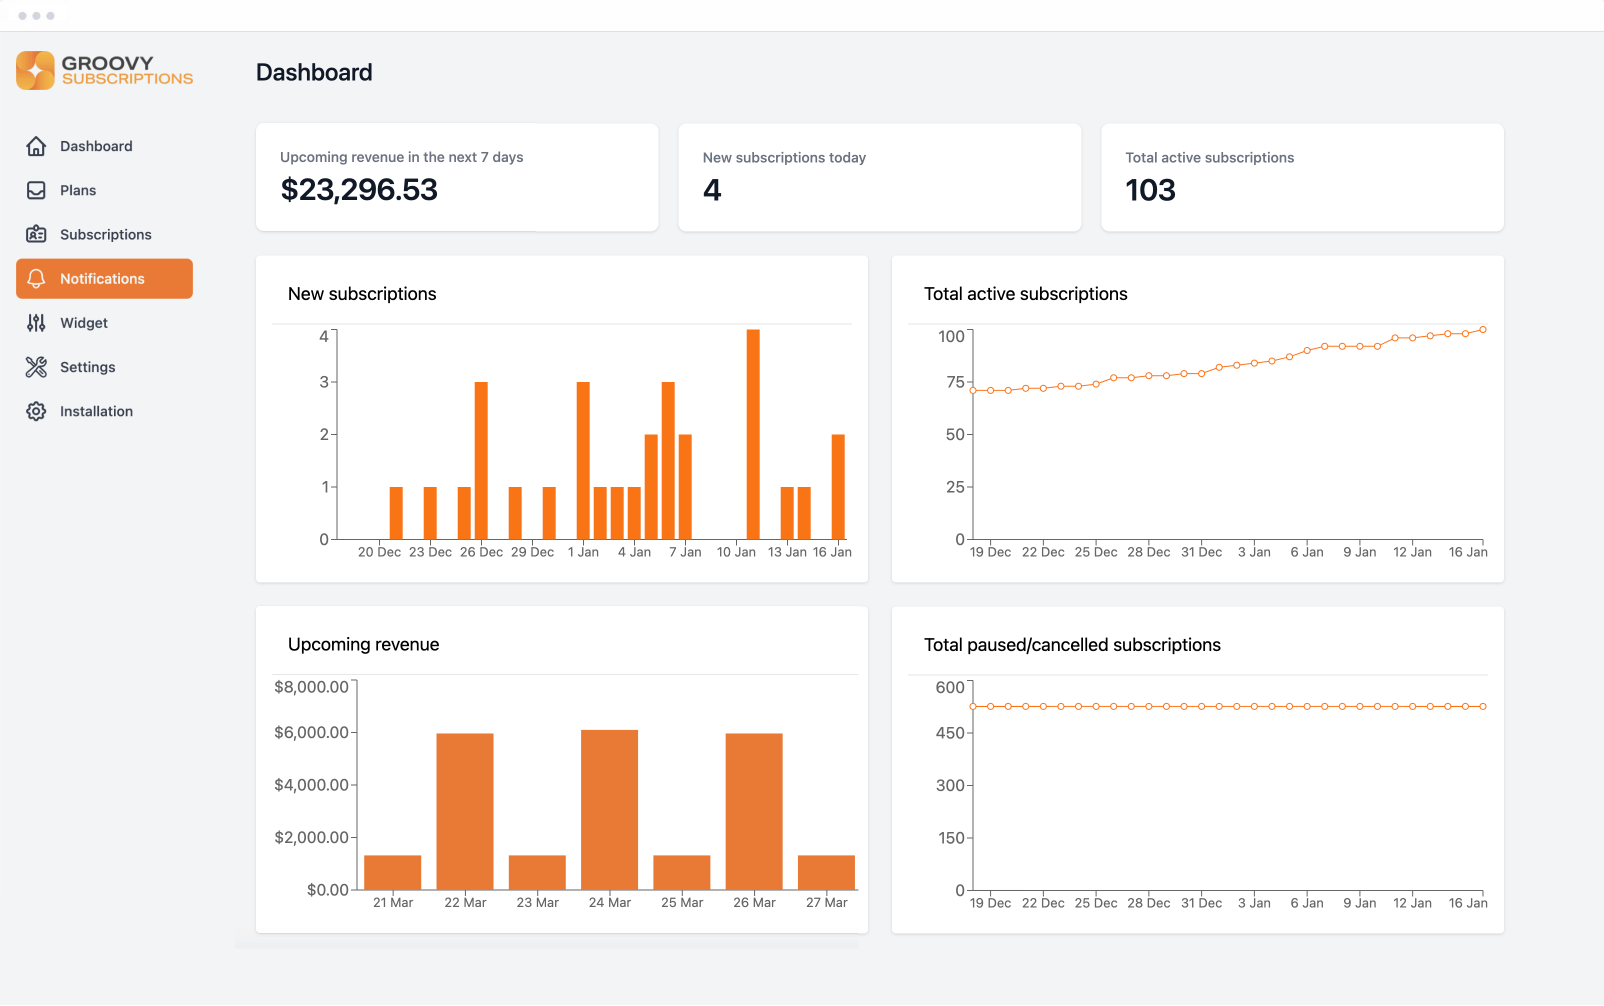The height and width of the screenshot is (1006, 1604).
Task: Click the 27 Mar upcoming revenue bar
Action: point(826,872)
